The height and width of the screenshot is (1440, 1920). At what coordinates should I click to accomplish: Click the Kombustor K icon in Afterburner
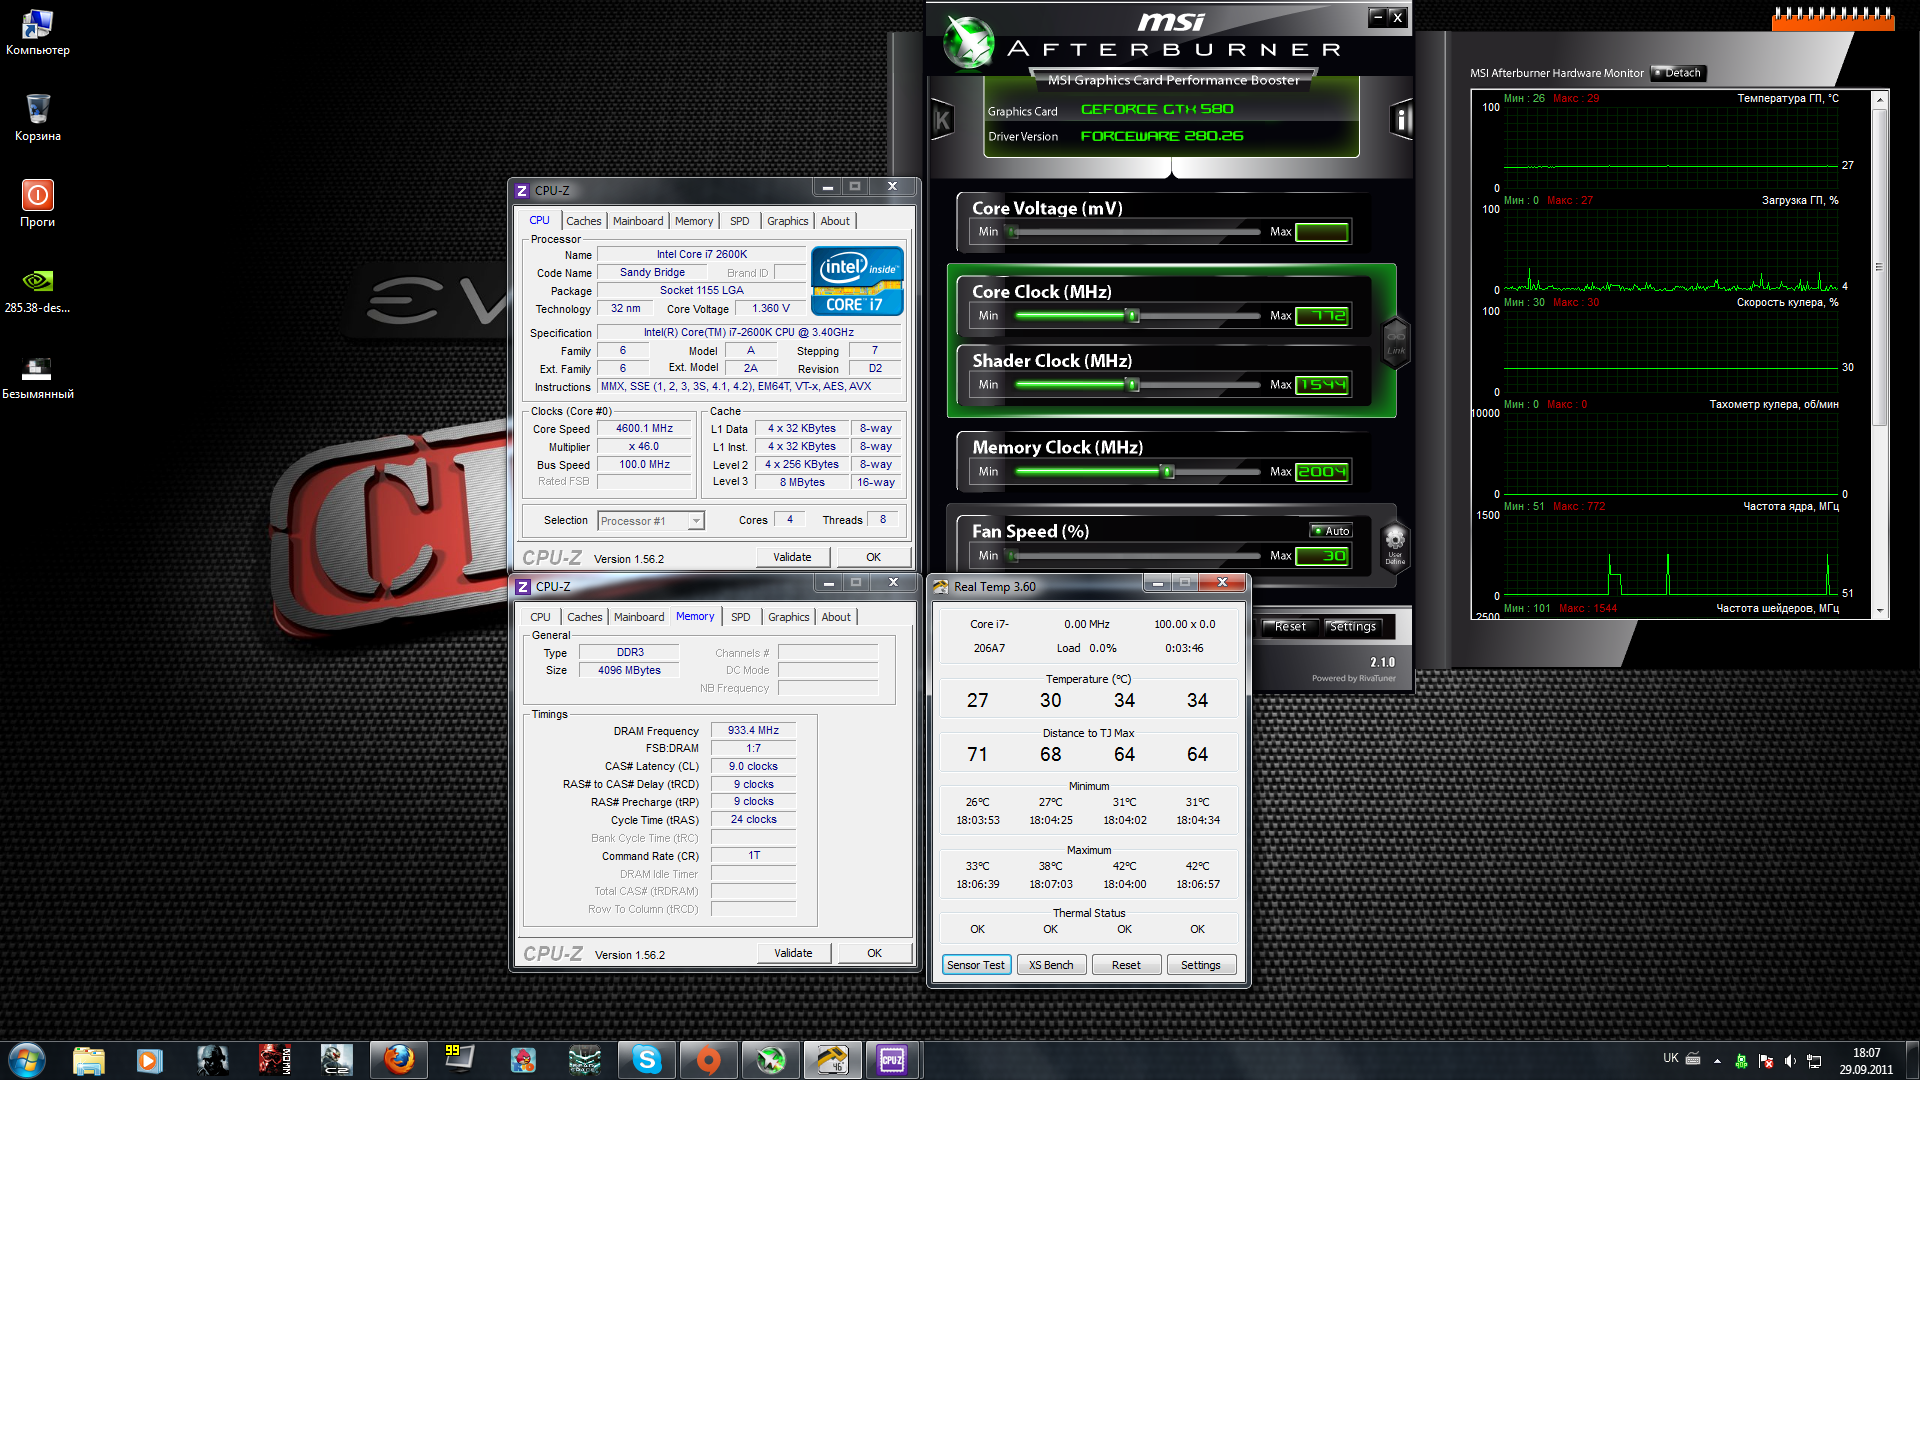(x=942, y=121)
